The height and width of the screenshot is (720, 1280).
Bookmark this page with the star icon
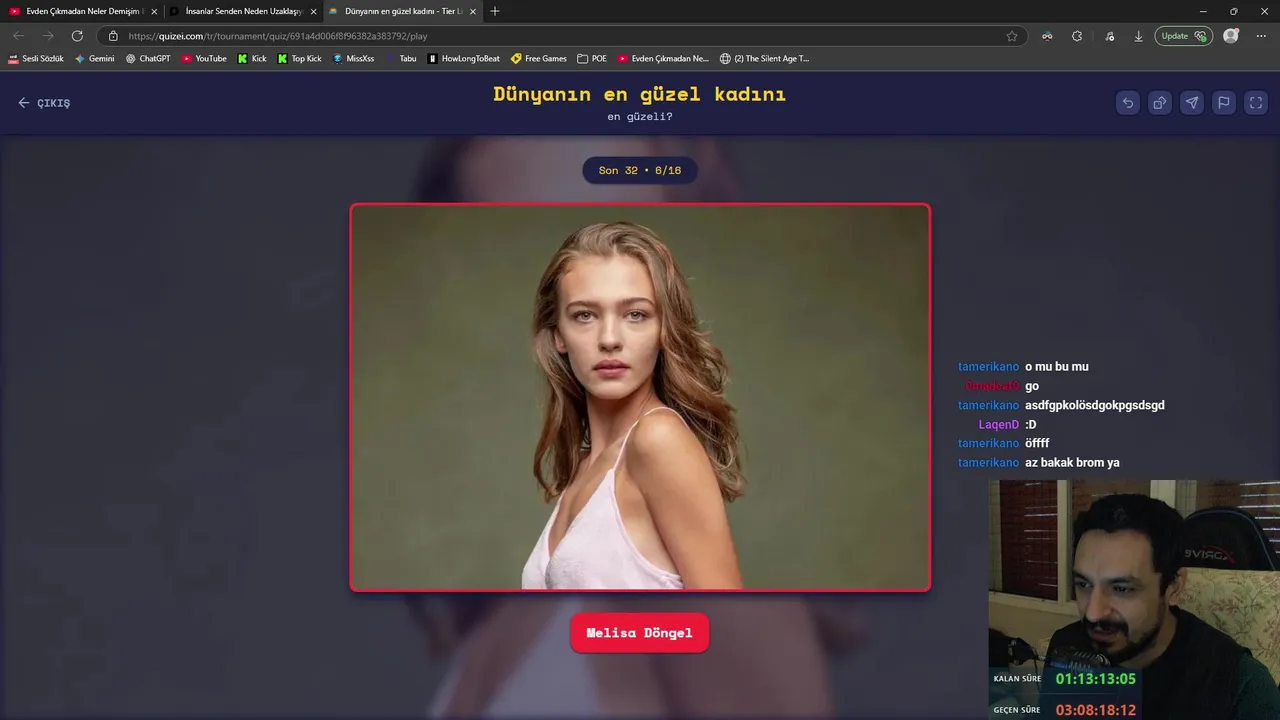(x=1012, y=36)
